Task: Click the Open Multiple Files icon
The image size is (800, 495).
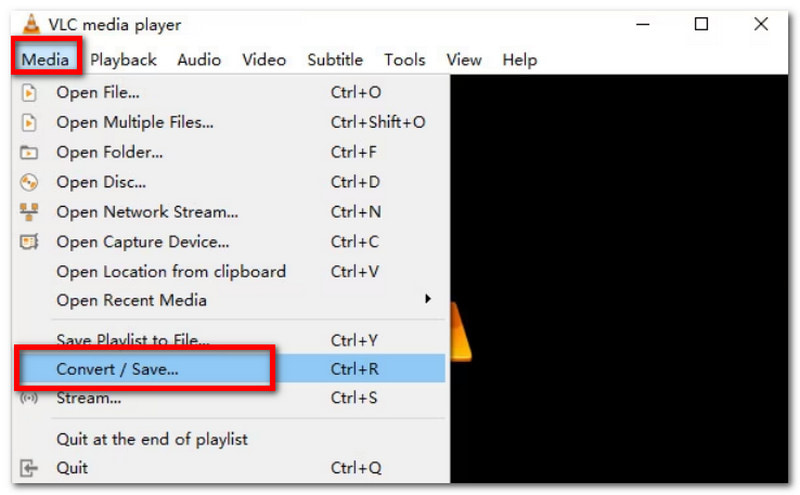Action: pos(29,122)
